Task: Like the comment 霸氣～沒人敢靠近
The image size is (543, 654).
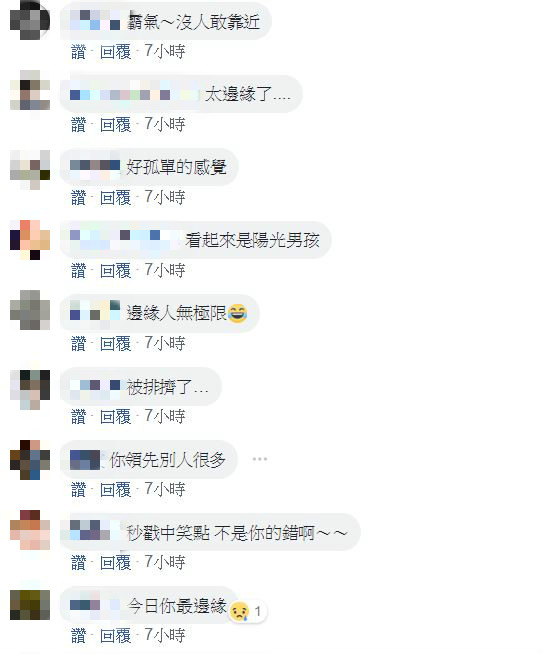Action: click(78, 52)
